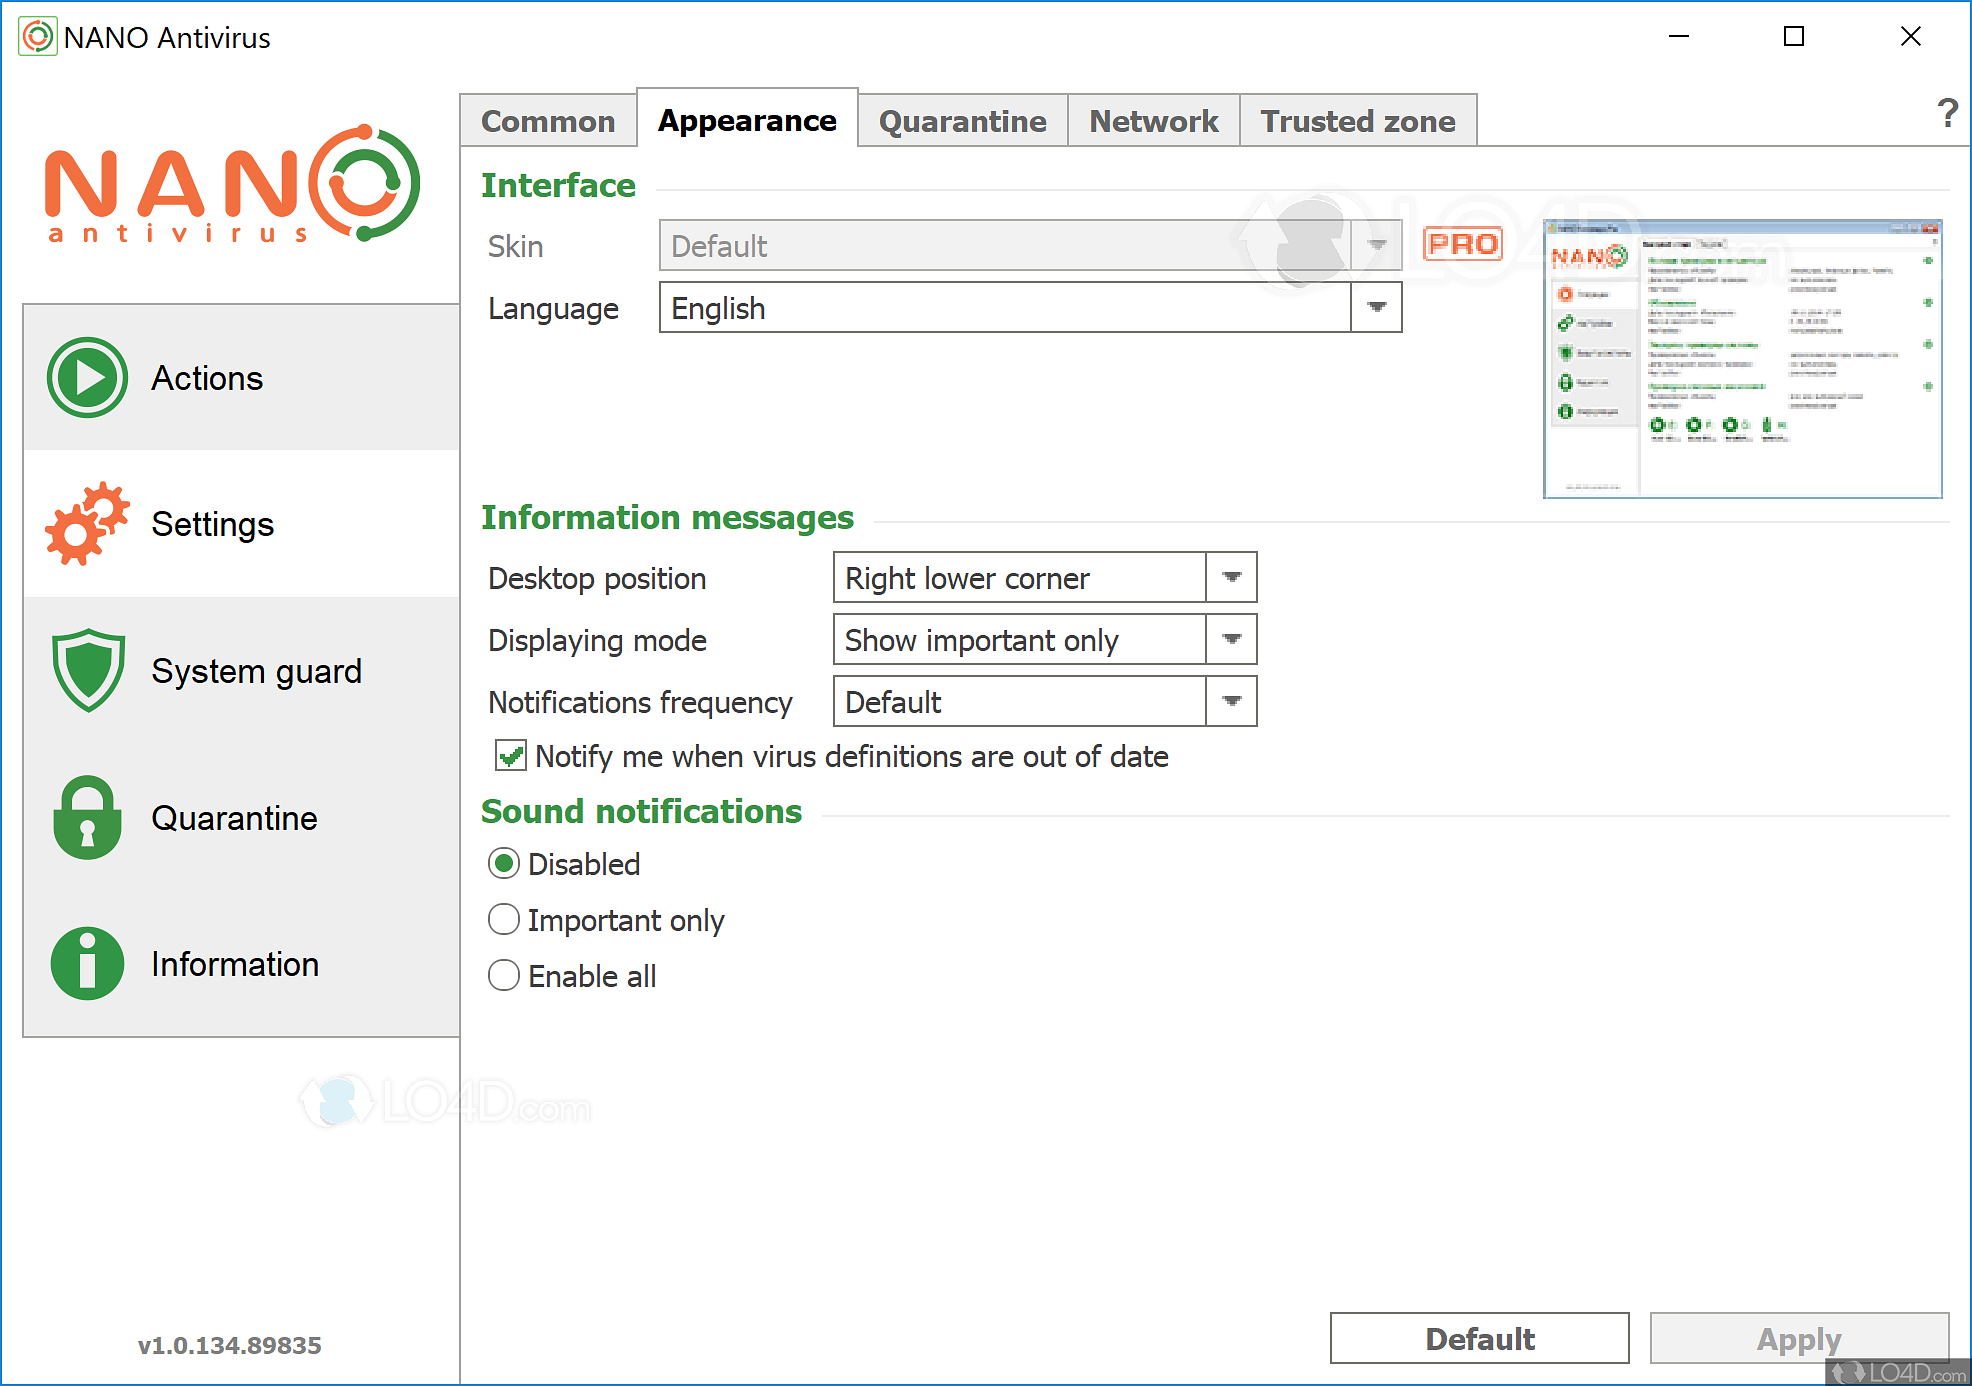Click the Default button at bottom

1479,1338
